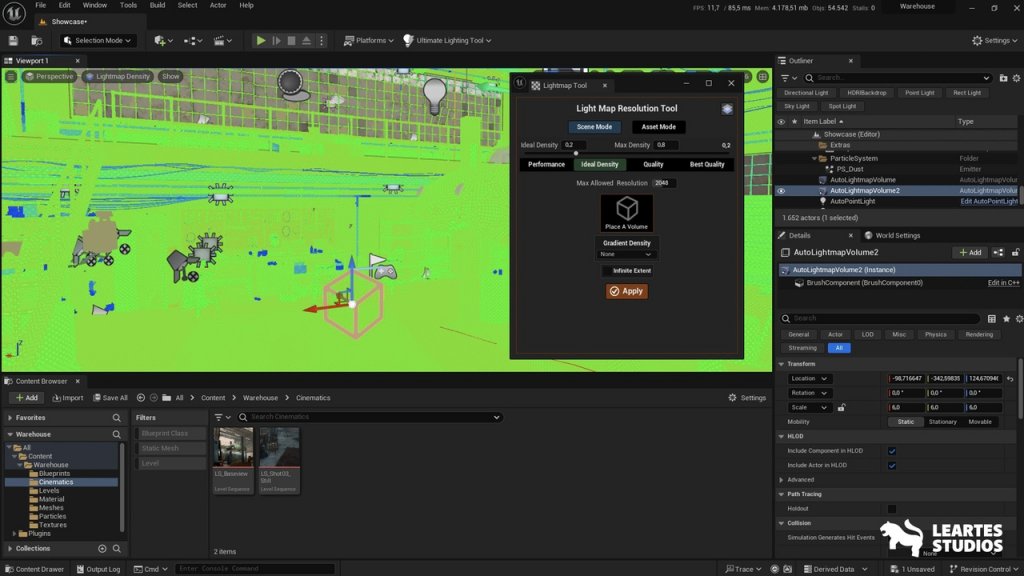Open the viewport hamburger options menu
The height and width of the screenshot is (576, 1024).
(x=11, y=76)
